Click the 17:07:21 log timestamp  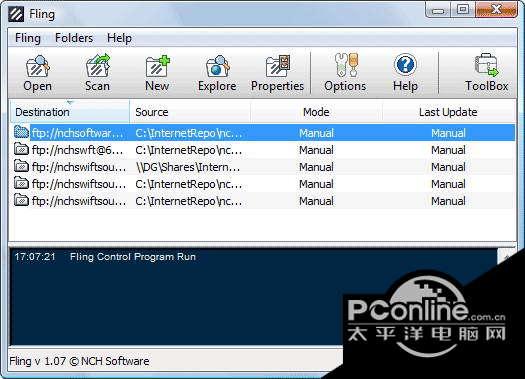coord(35,257)
